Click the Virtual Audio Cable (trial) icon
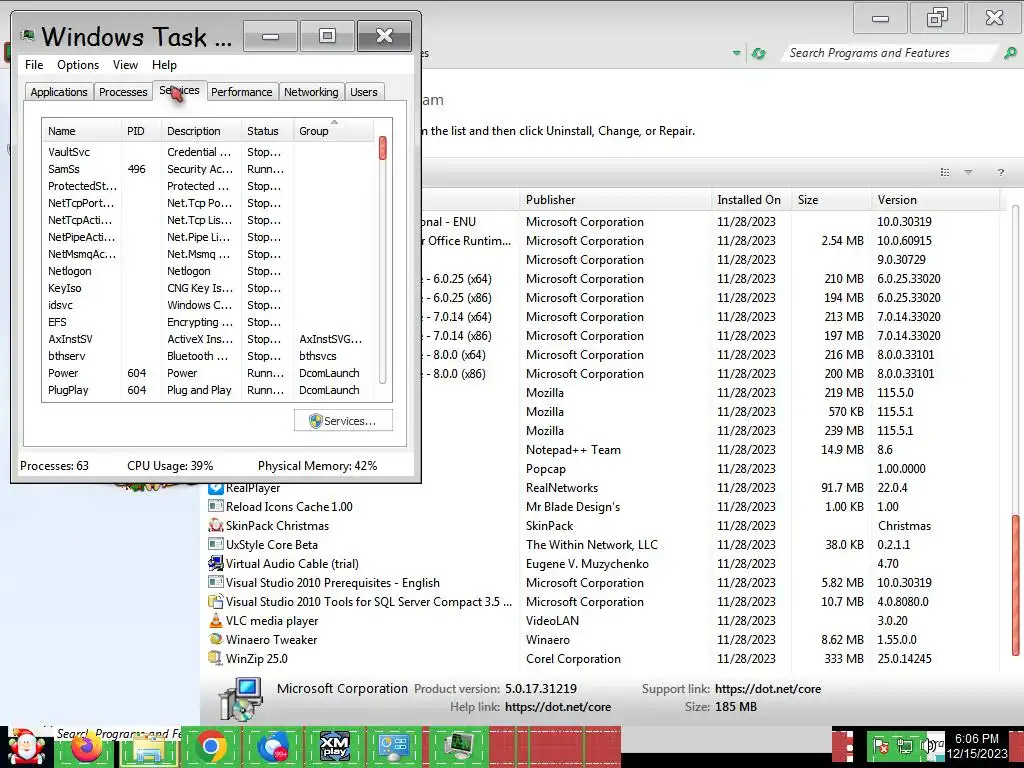1024x768 pixels. tap(216, 563)
